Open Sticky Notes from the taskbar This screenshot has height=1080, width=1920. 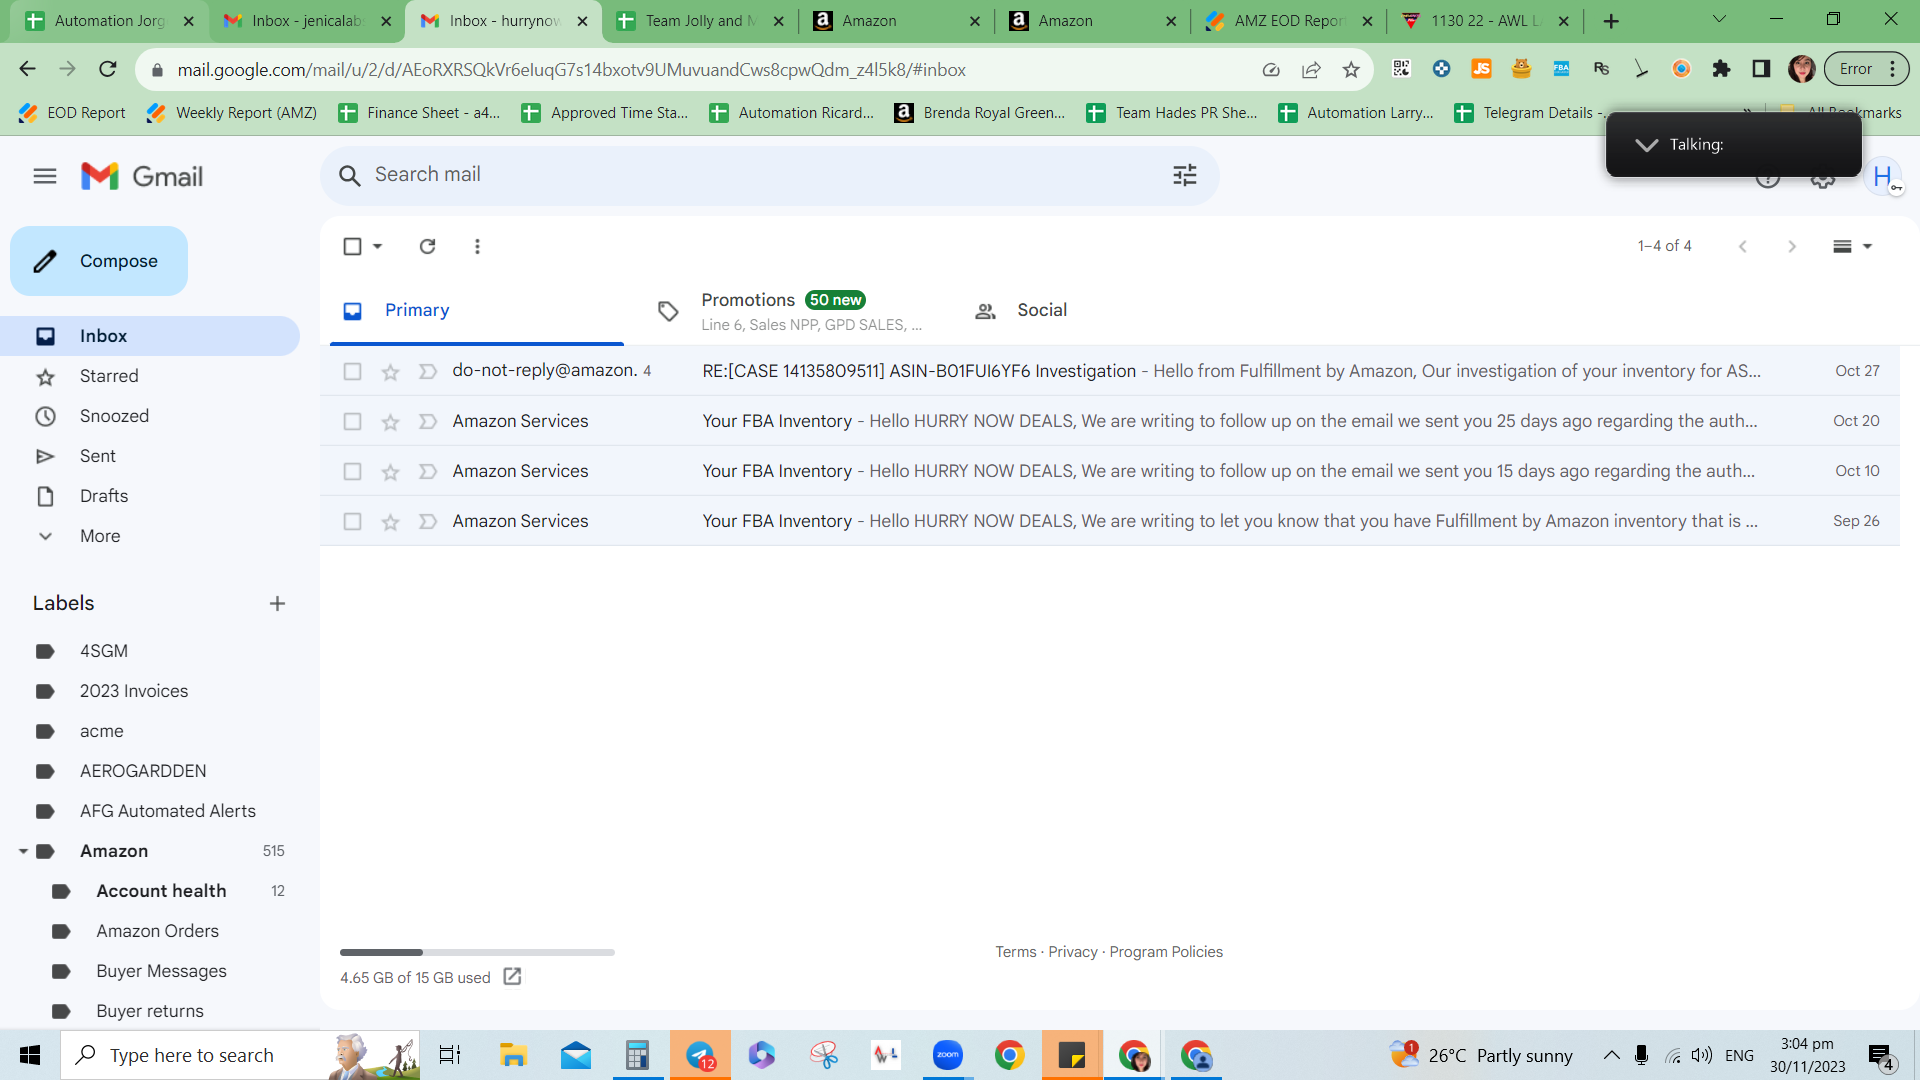click(1072, 1055)
